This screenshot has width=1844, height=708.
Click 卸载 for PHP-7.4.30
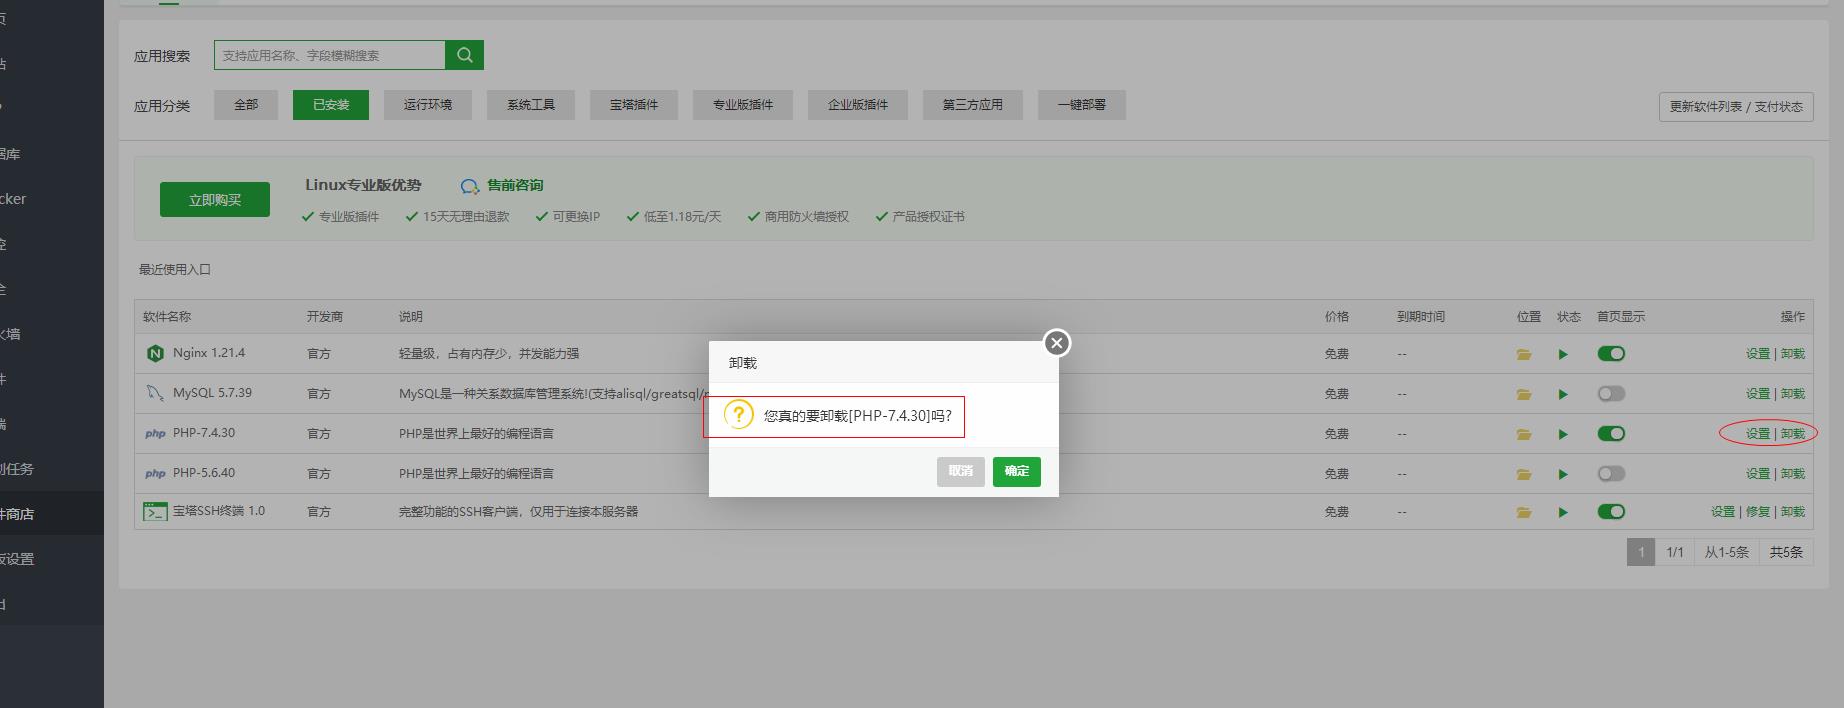pos(1793,434)
